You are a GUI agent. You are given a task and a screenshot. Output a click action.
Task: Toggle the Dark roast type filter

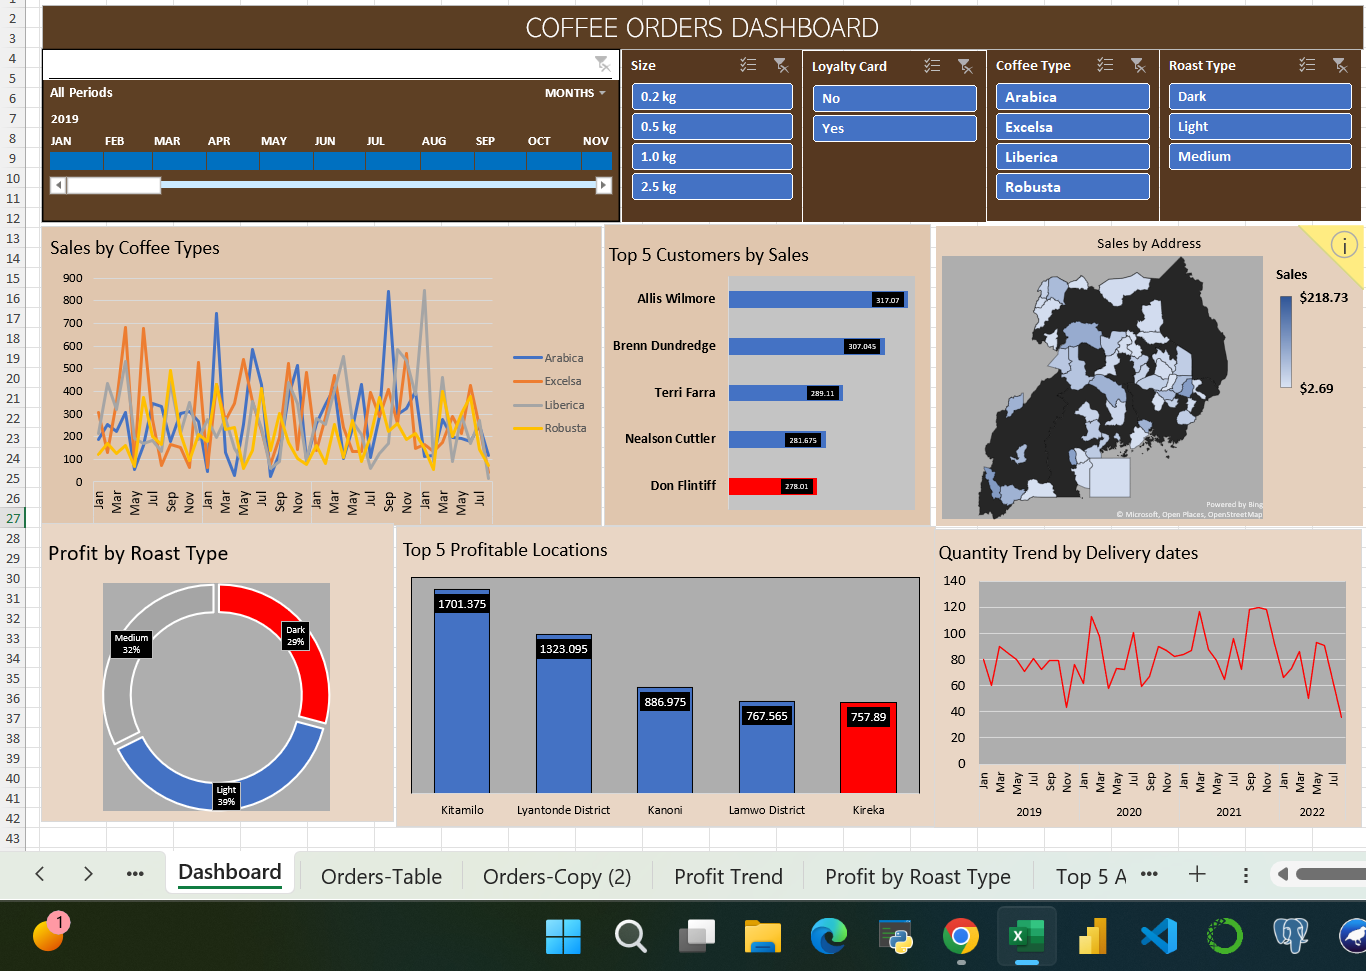pyautogui.click(x=1260, y=96)
